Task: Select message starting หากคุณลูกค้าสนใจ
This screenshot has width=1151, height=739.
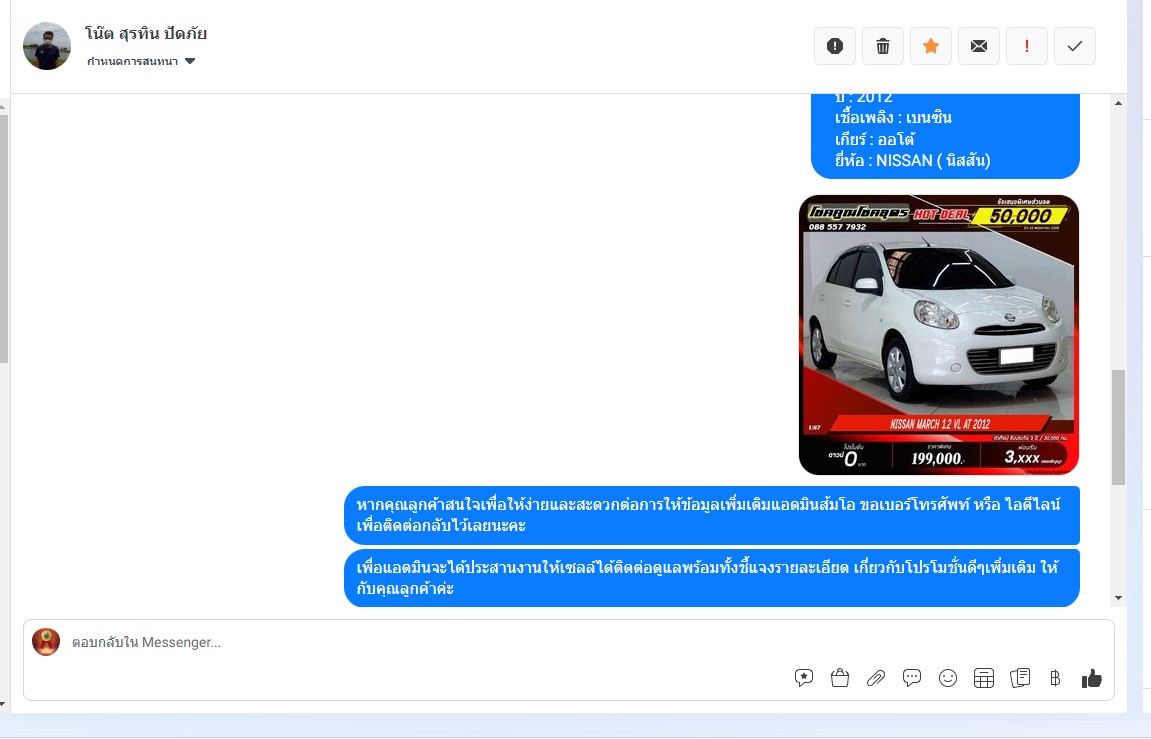Action: pos(711,515)
